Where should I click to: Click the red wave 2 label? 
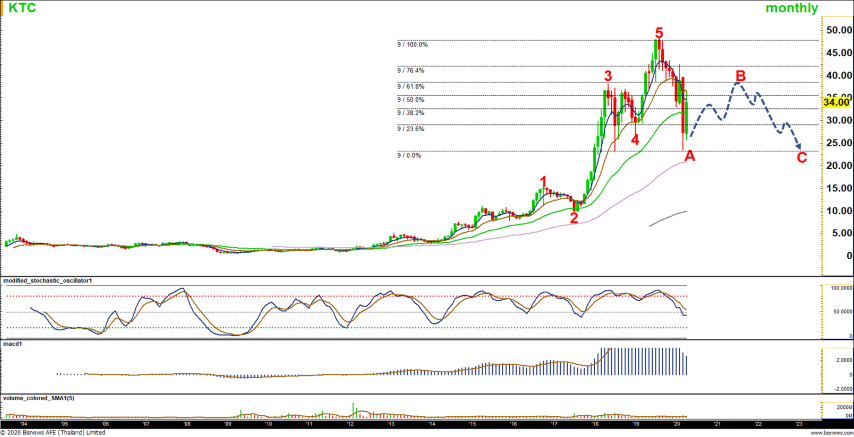click(574, 217)
